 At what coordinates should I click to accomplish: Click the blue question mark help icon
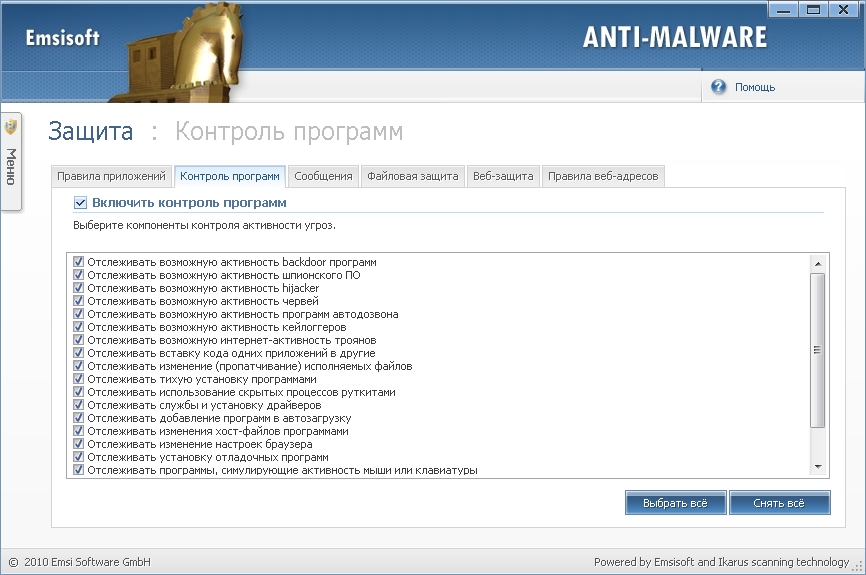coord(718,87)
